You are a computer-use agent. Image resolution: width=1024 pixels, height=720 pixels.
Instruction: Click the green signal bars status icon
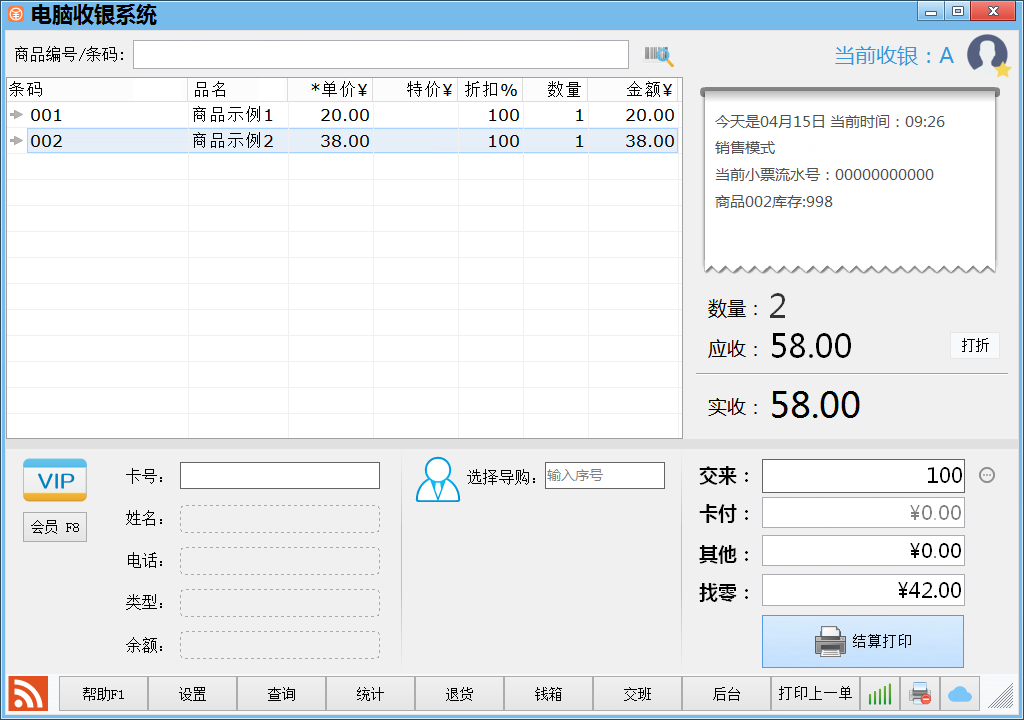[879, 692]
